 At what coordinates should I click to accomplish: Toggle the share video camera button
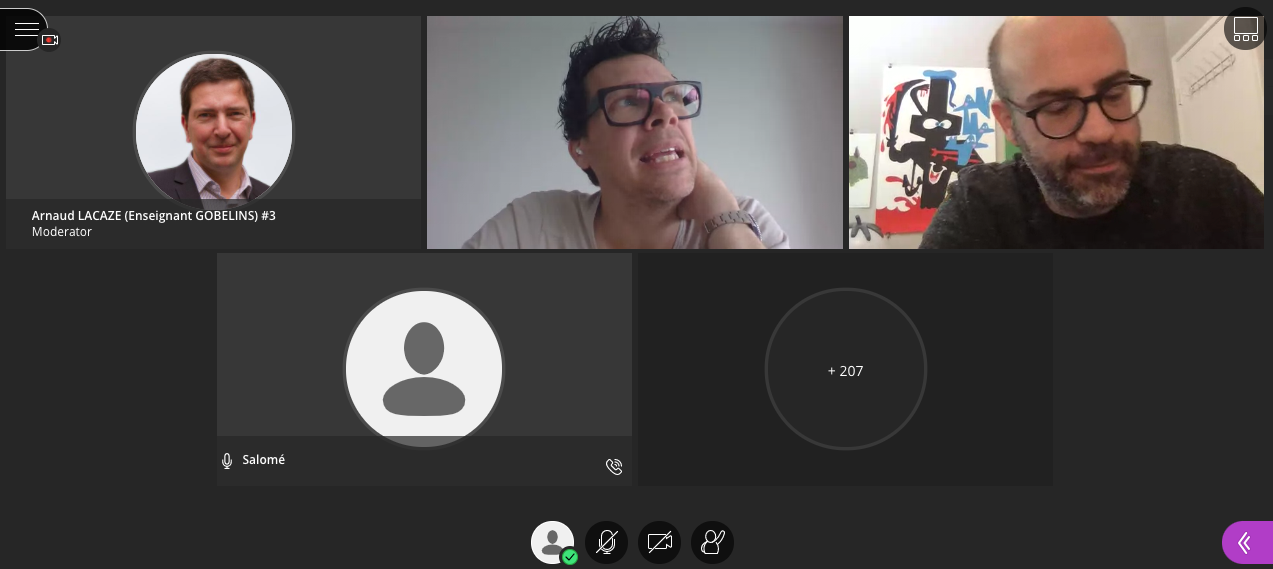coord(659,542)
